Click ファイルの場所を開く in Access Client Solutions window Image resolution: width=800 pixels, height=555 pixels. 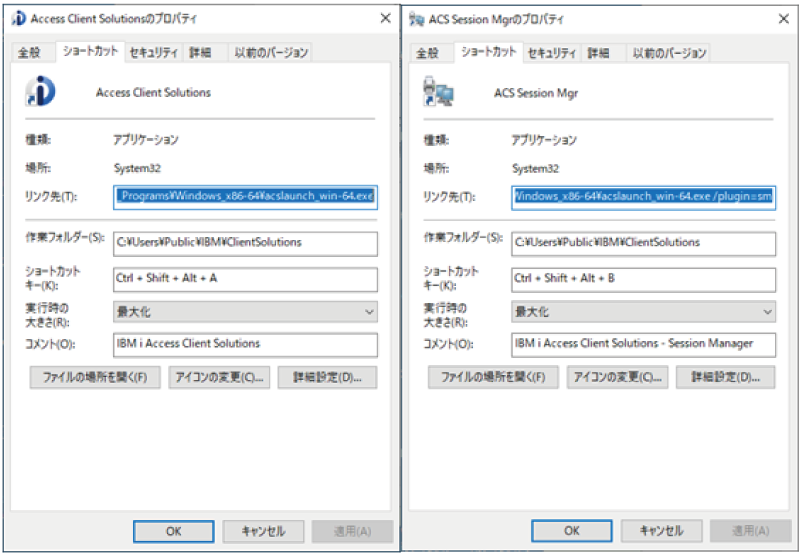pos(95,377)
